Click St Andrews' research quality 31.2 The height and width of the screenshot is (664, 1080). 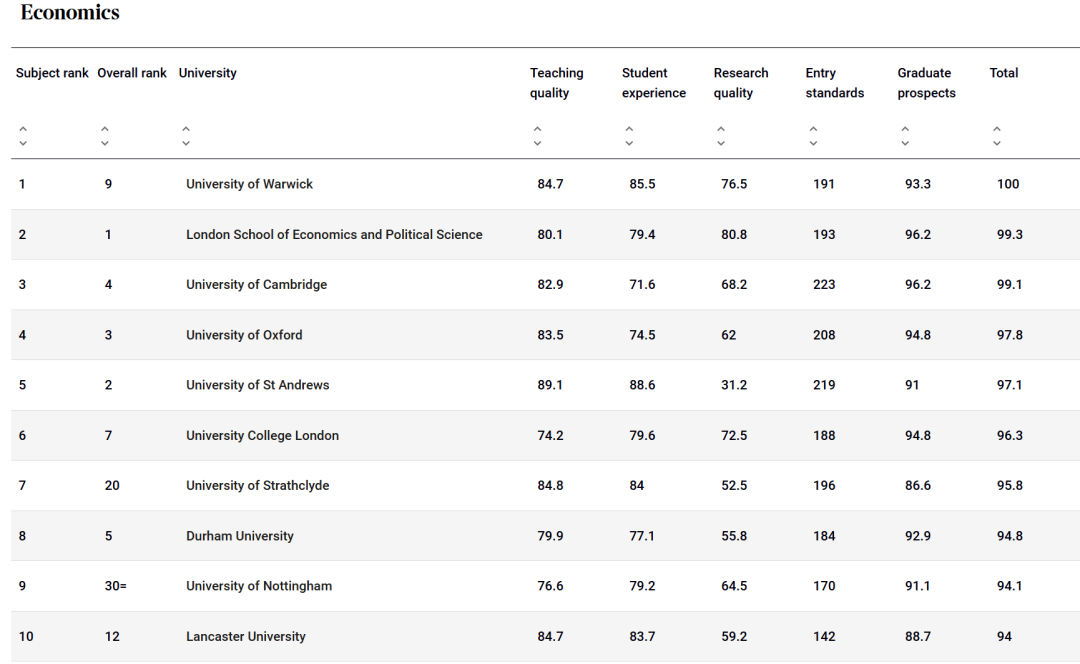(x=734, y=385)
